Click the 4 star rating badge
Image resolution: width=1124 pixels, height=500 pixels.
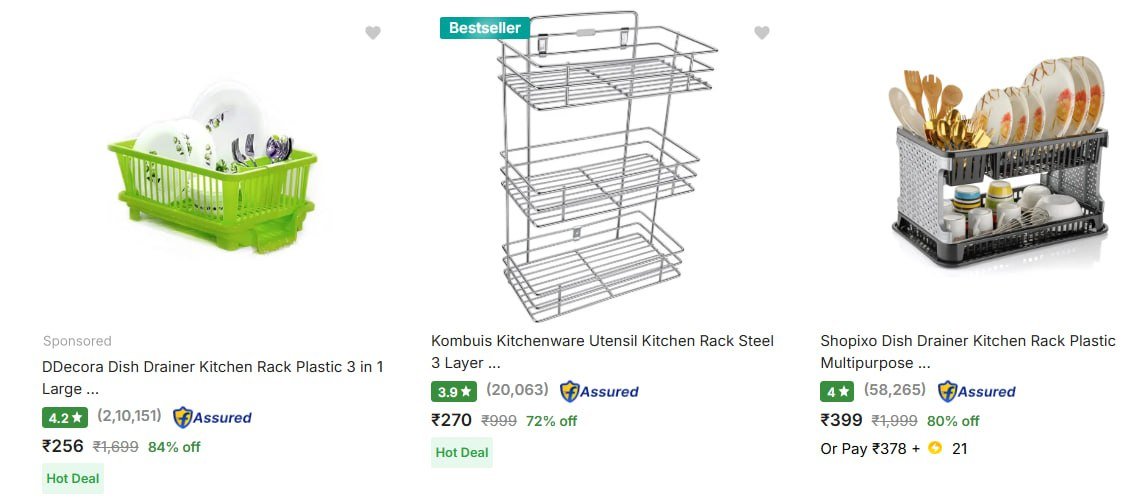[836, 392]
